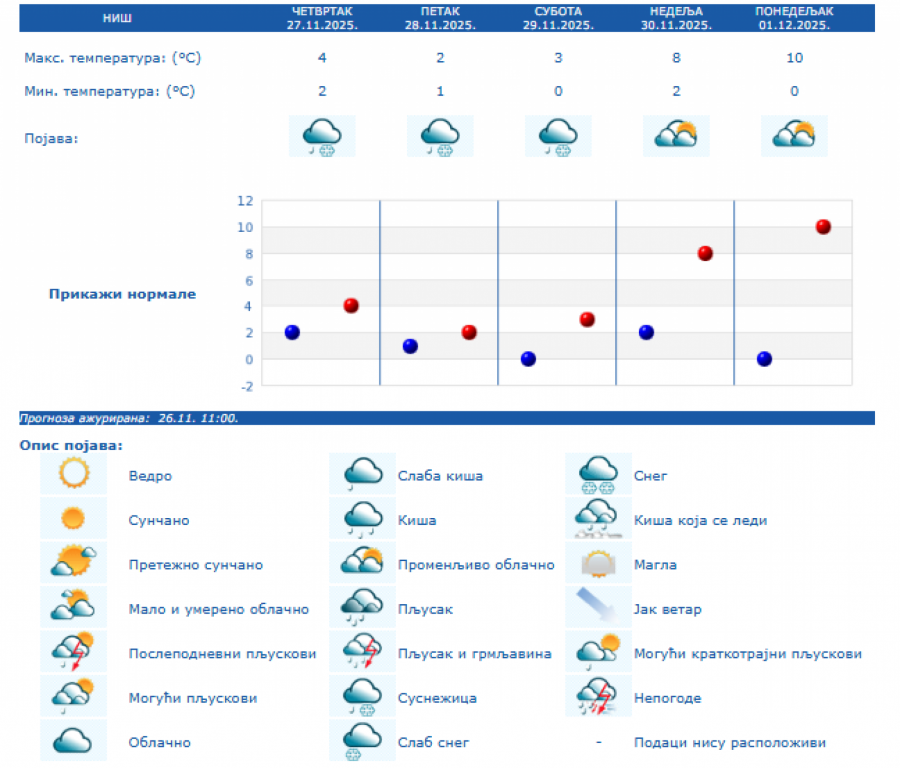The width and height of the screenshot is (900, 768).
Task: Click the red 10° max point for Monday
Action: [x=823, y=227]
